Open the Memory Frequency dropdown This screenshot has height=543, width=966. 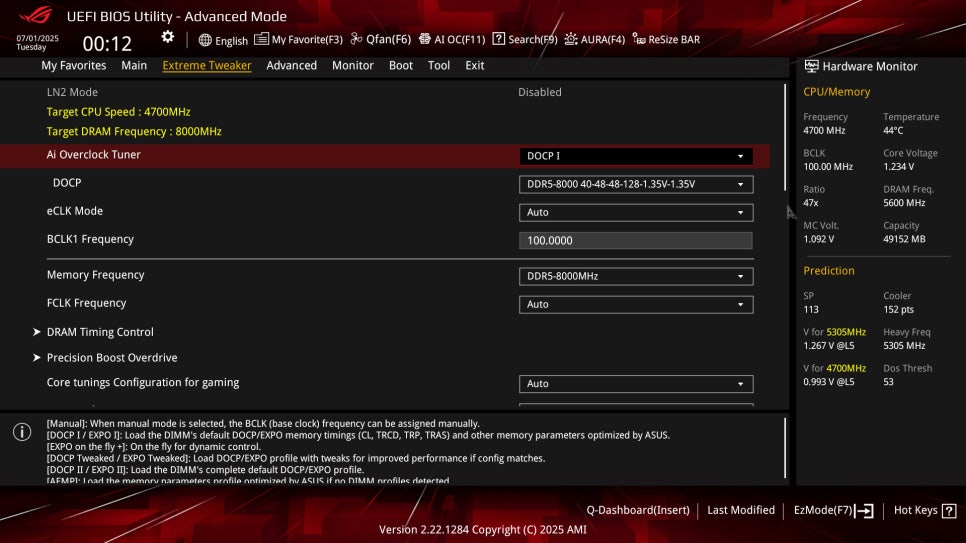[x=636, y=276]
